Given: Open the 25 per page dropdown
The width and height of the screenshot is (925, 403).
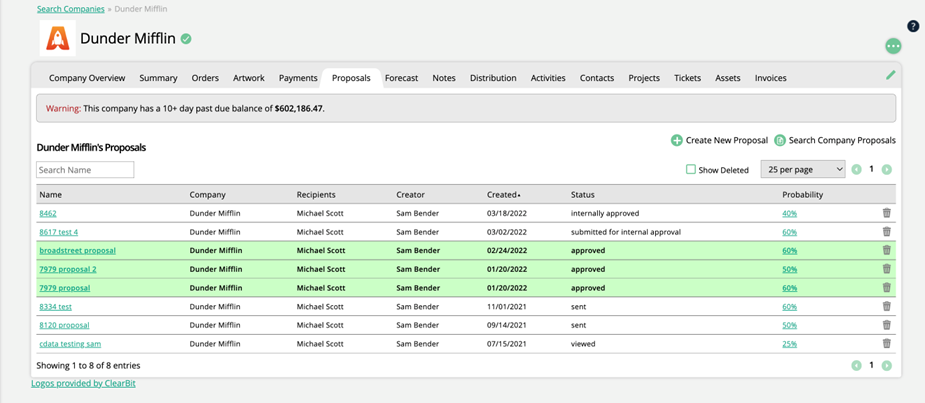Looking at the screenshot, I should [x=803, y=169].
